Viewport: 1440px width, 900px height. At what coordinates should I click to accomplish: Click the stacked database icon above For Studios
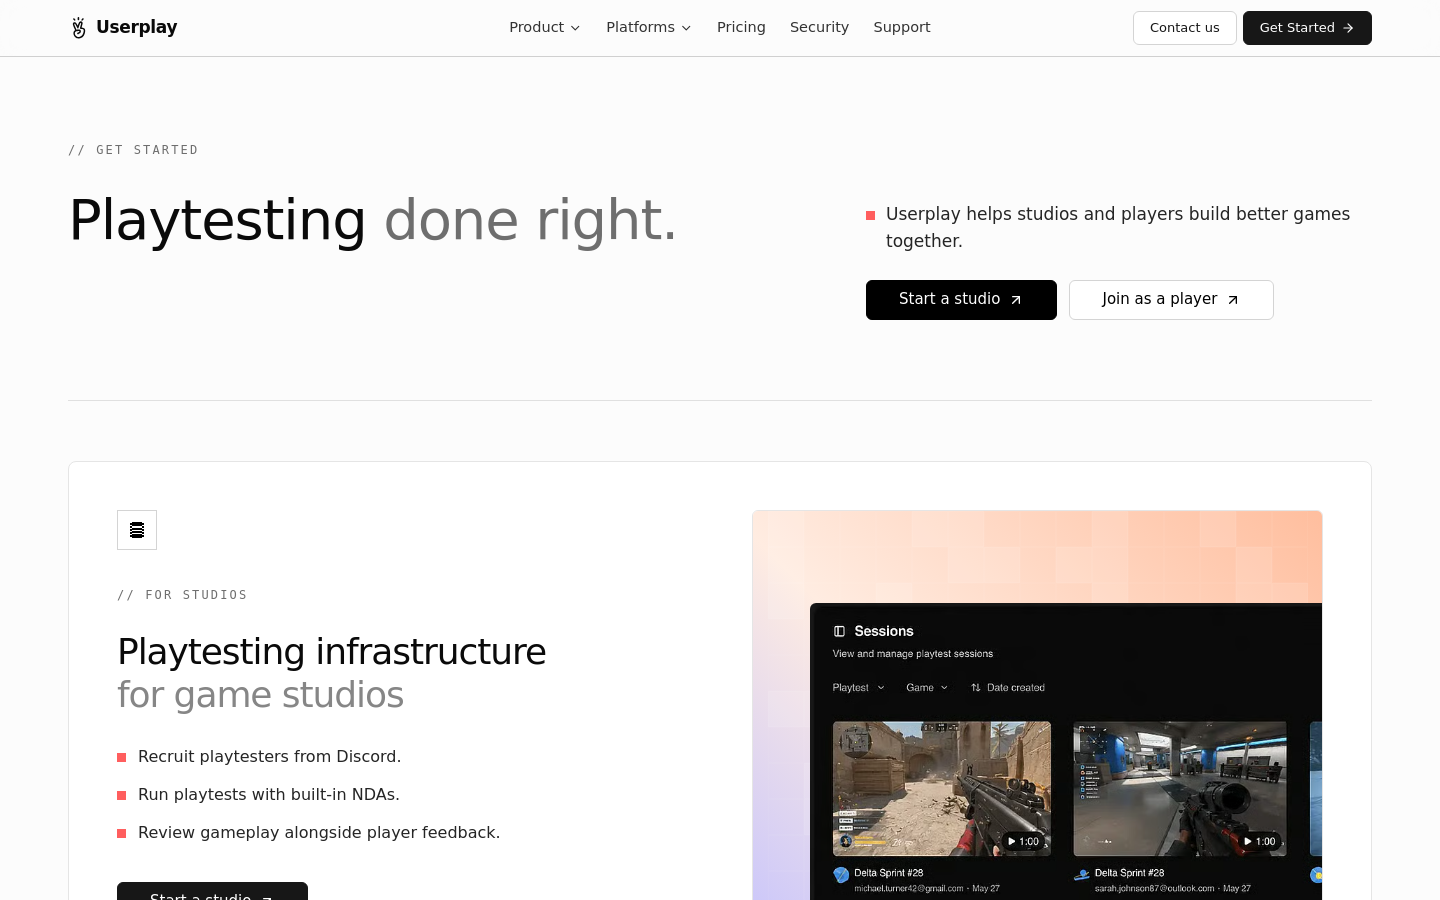pyautogui.click(x=137, y=530)
